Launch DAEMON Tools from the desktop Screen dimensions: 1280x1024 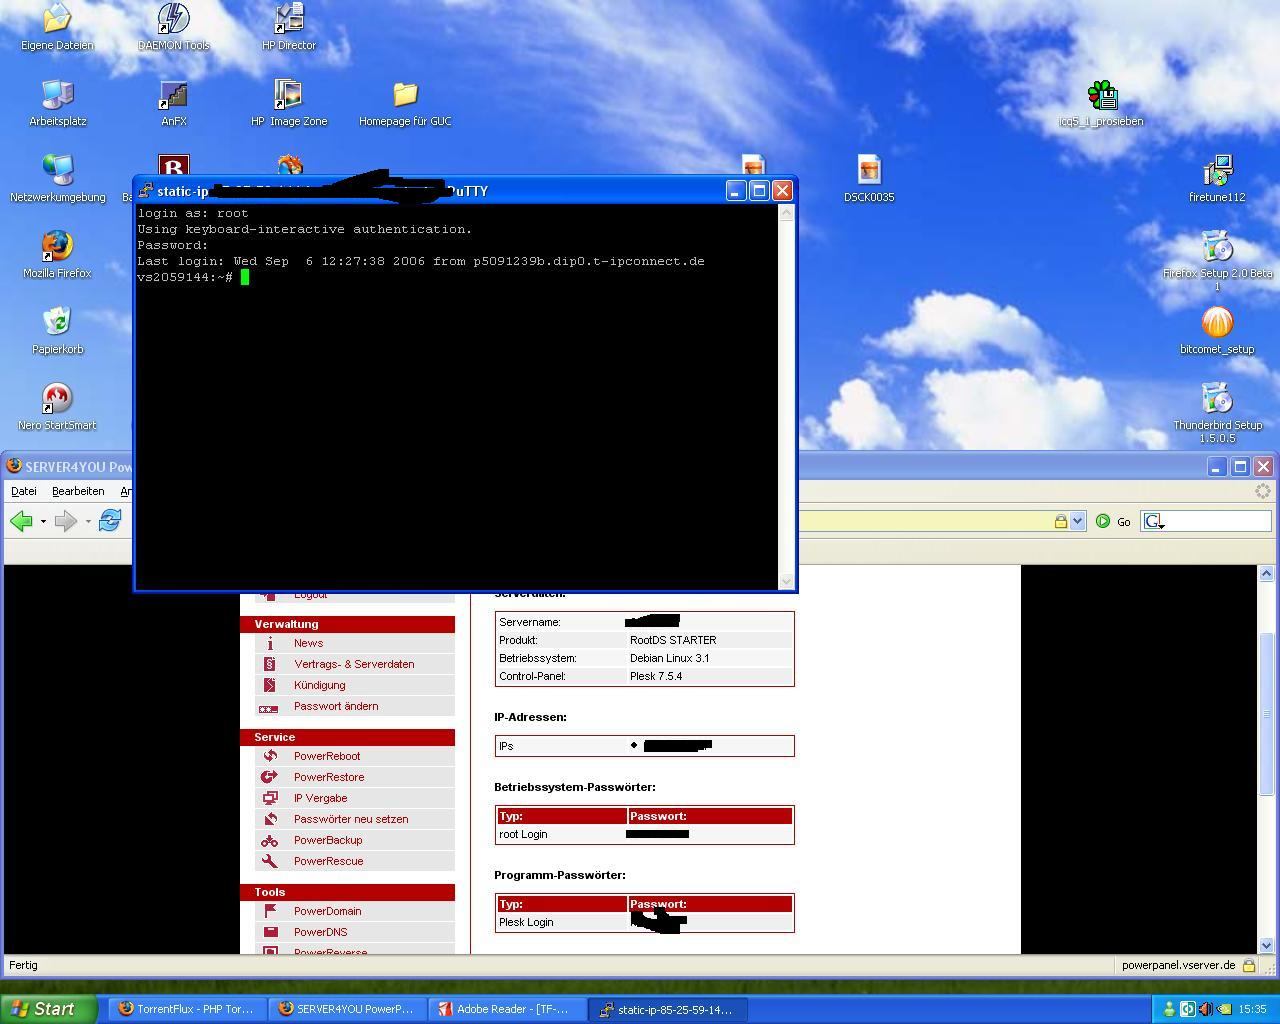(x=174, y=27)
